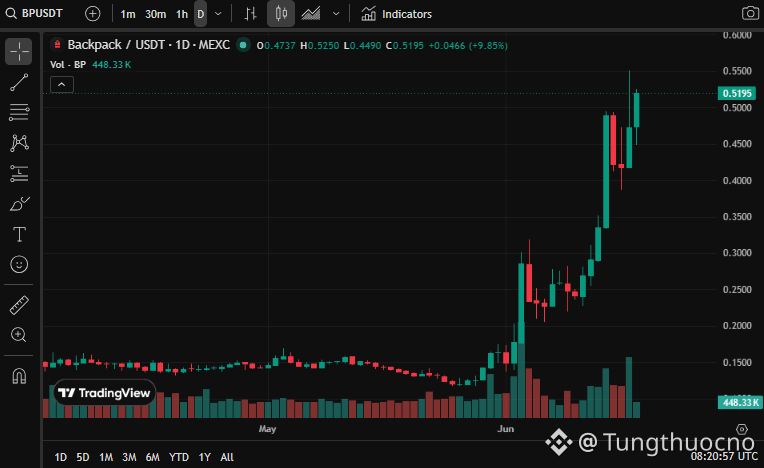Open the TradingView logo link

pyautogui.click(x=104, y=393)
